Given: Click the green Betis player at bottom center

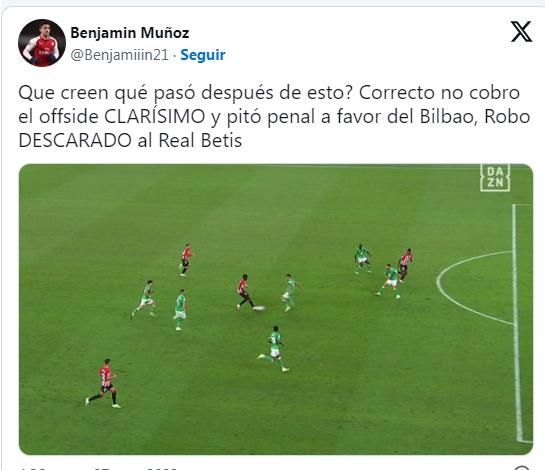Looking at the screenshot, I should click(274, 349).
